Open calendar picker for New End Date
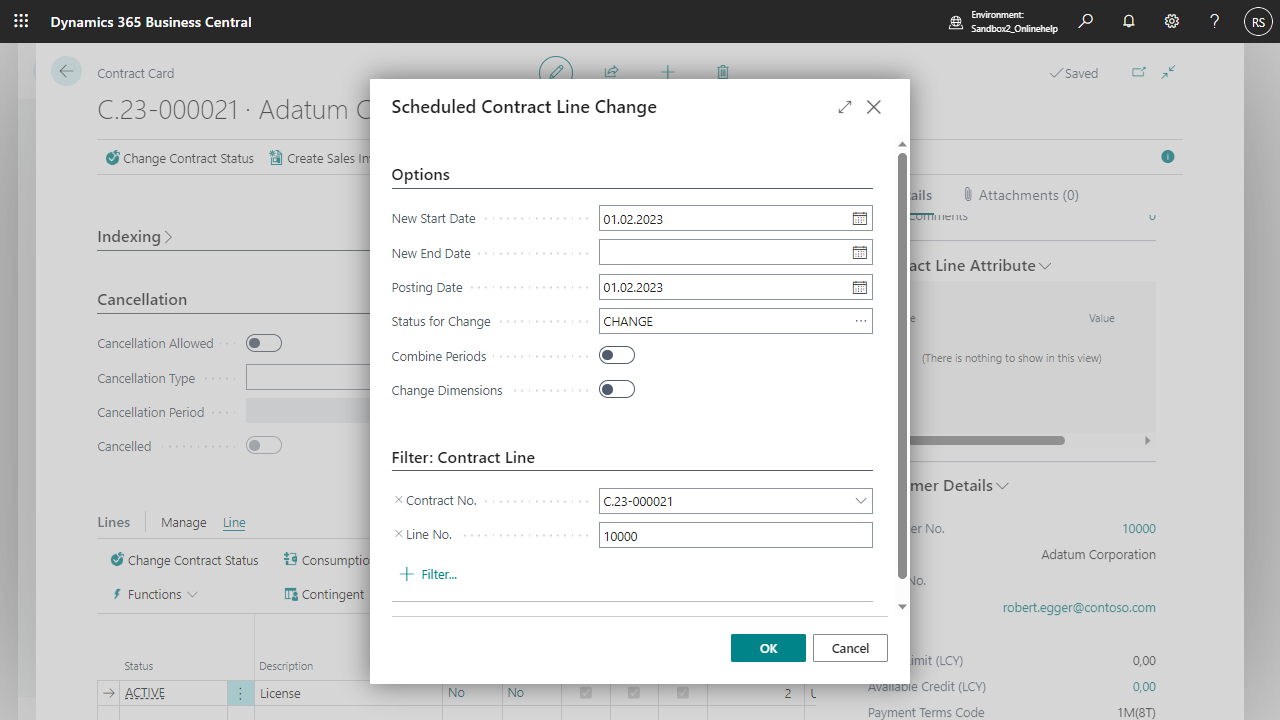This screenshot has width=1280, height=720. tap(859, 253)
